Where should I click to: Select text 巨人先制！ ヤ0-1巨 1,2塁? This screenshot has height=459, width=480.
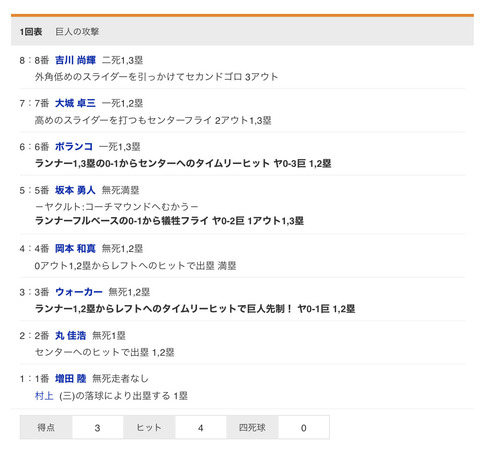coord(301,309)
